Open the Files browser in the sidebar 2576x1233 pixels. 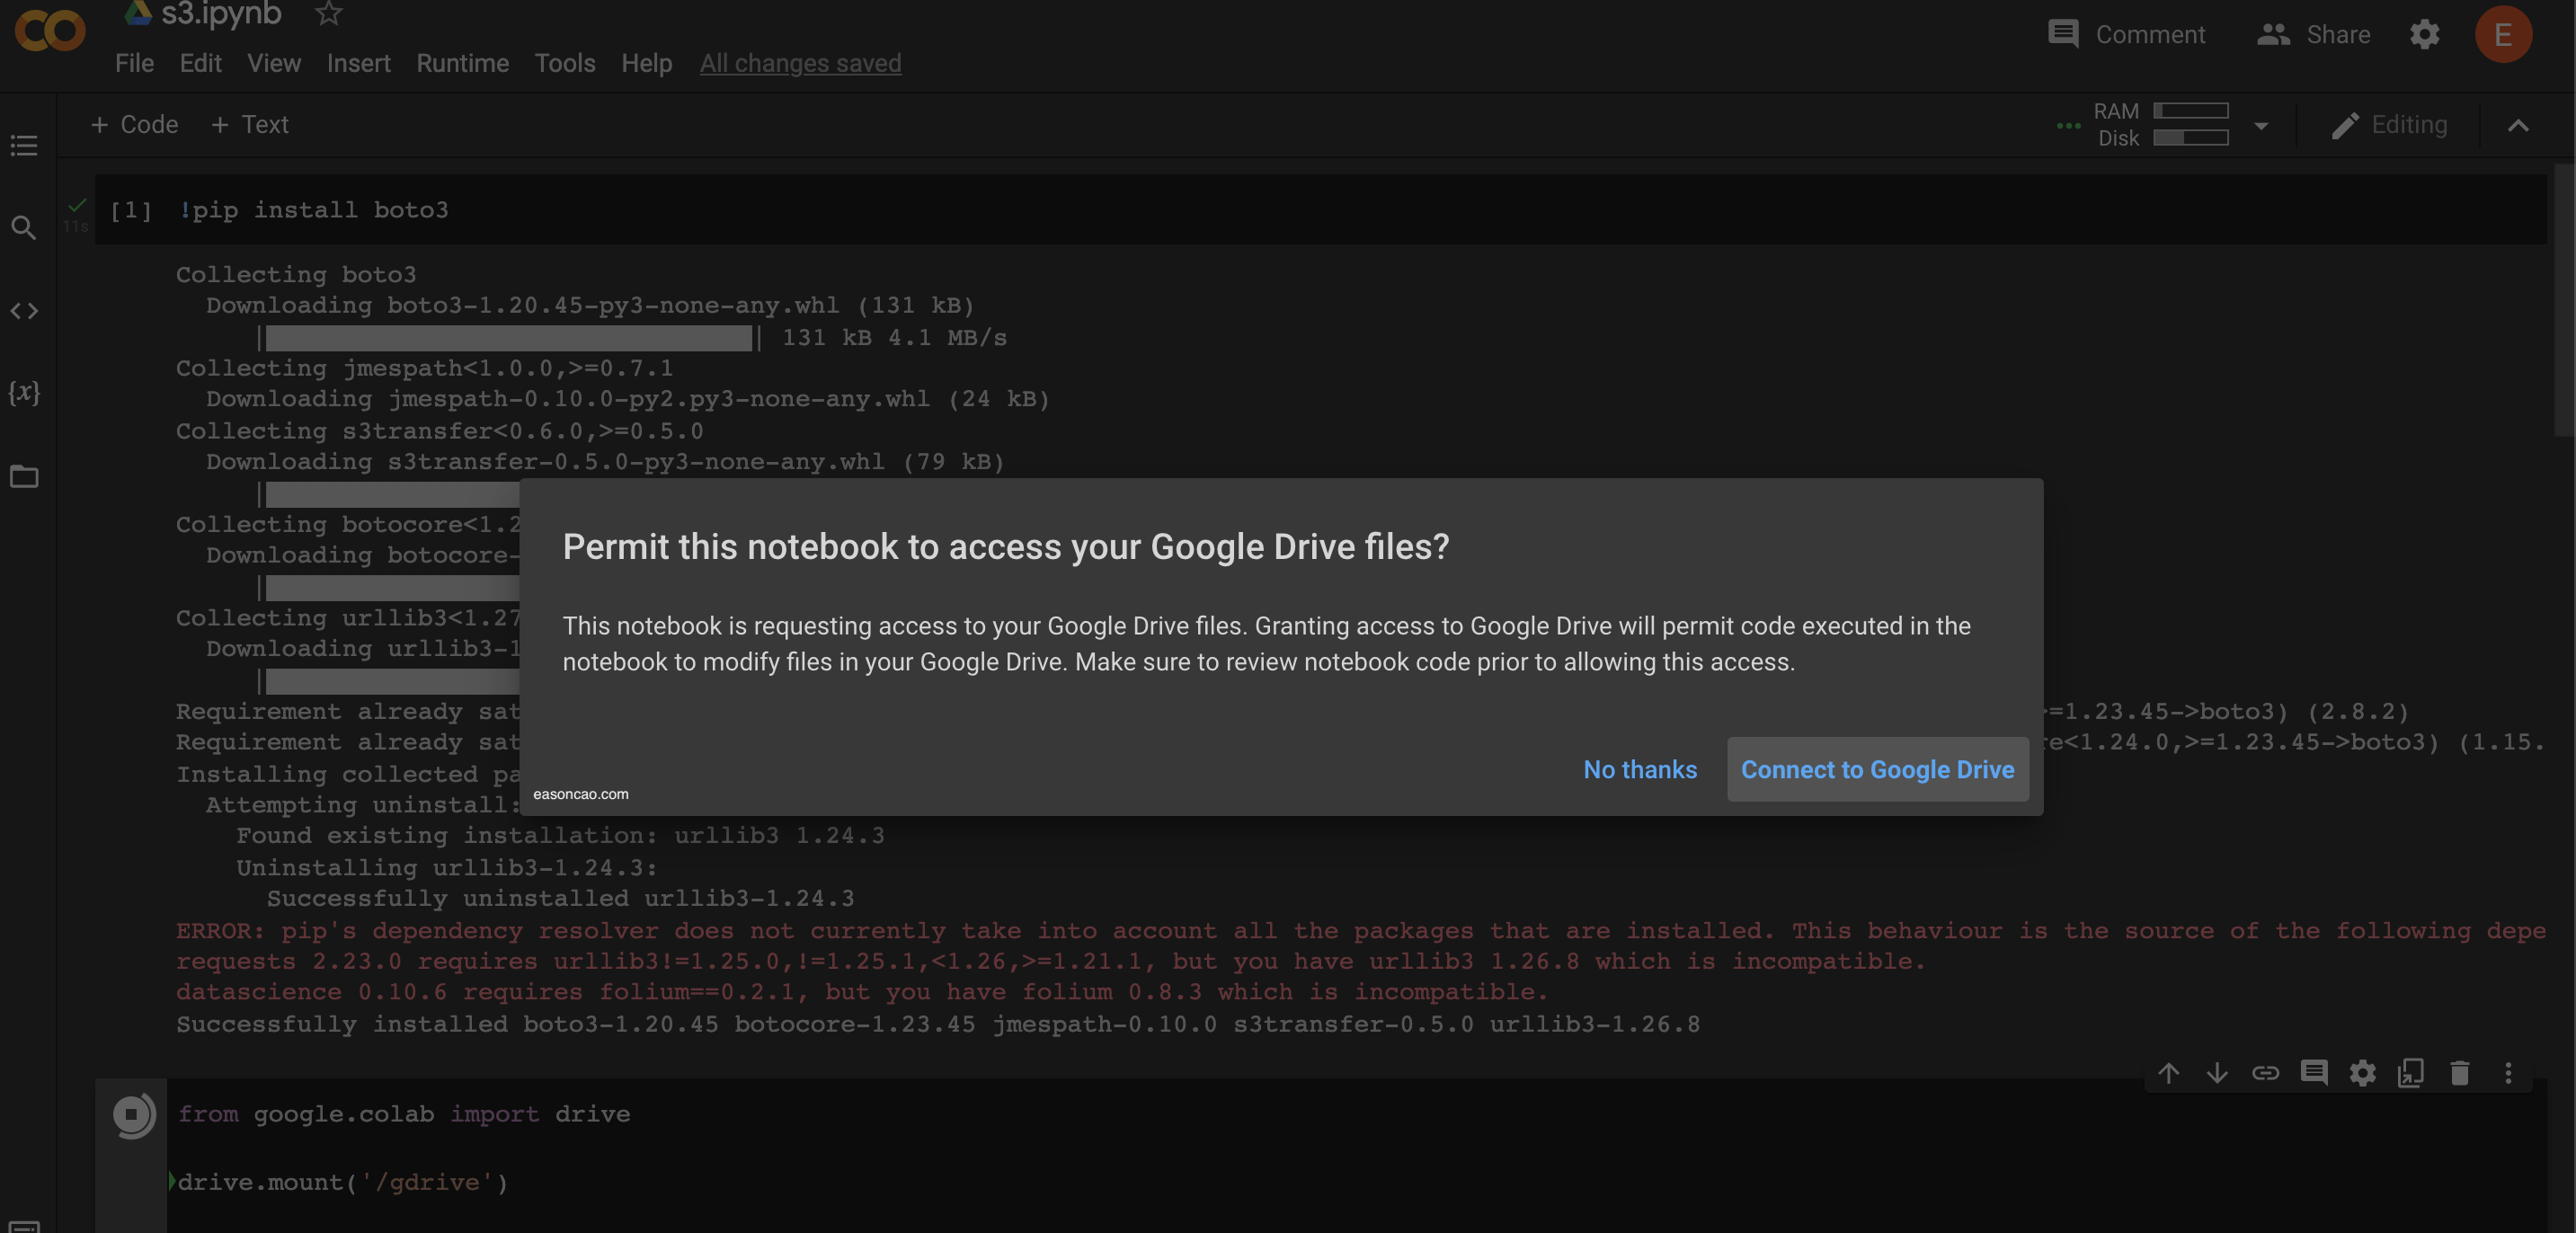[24, 477]
